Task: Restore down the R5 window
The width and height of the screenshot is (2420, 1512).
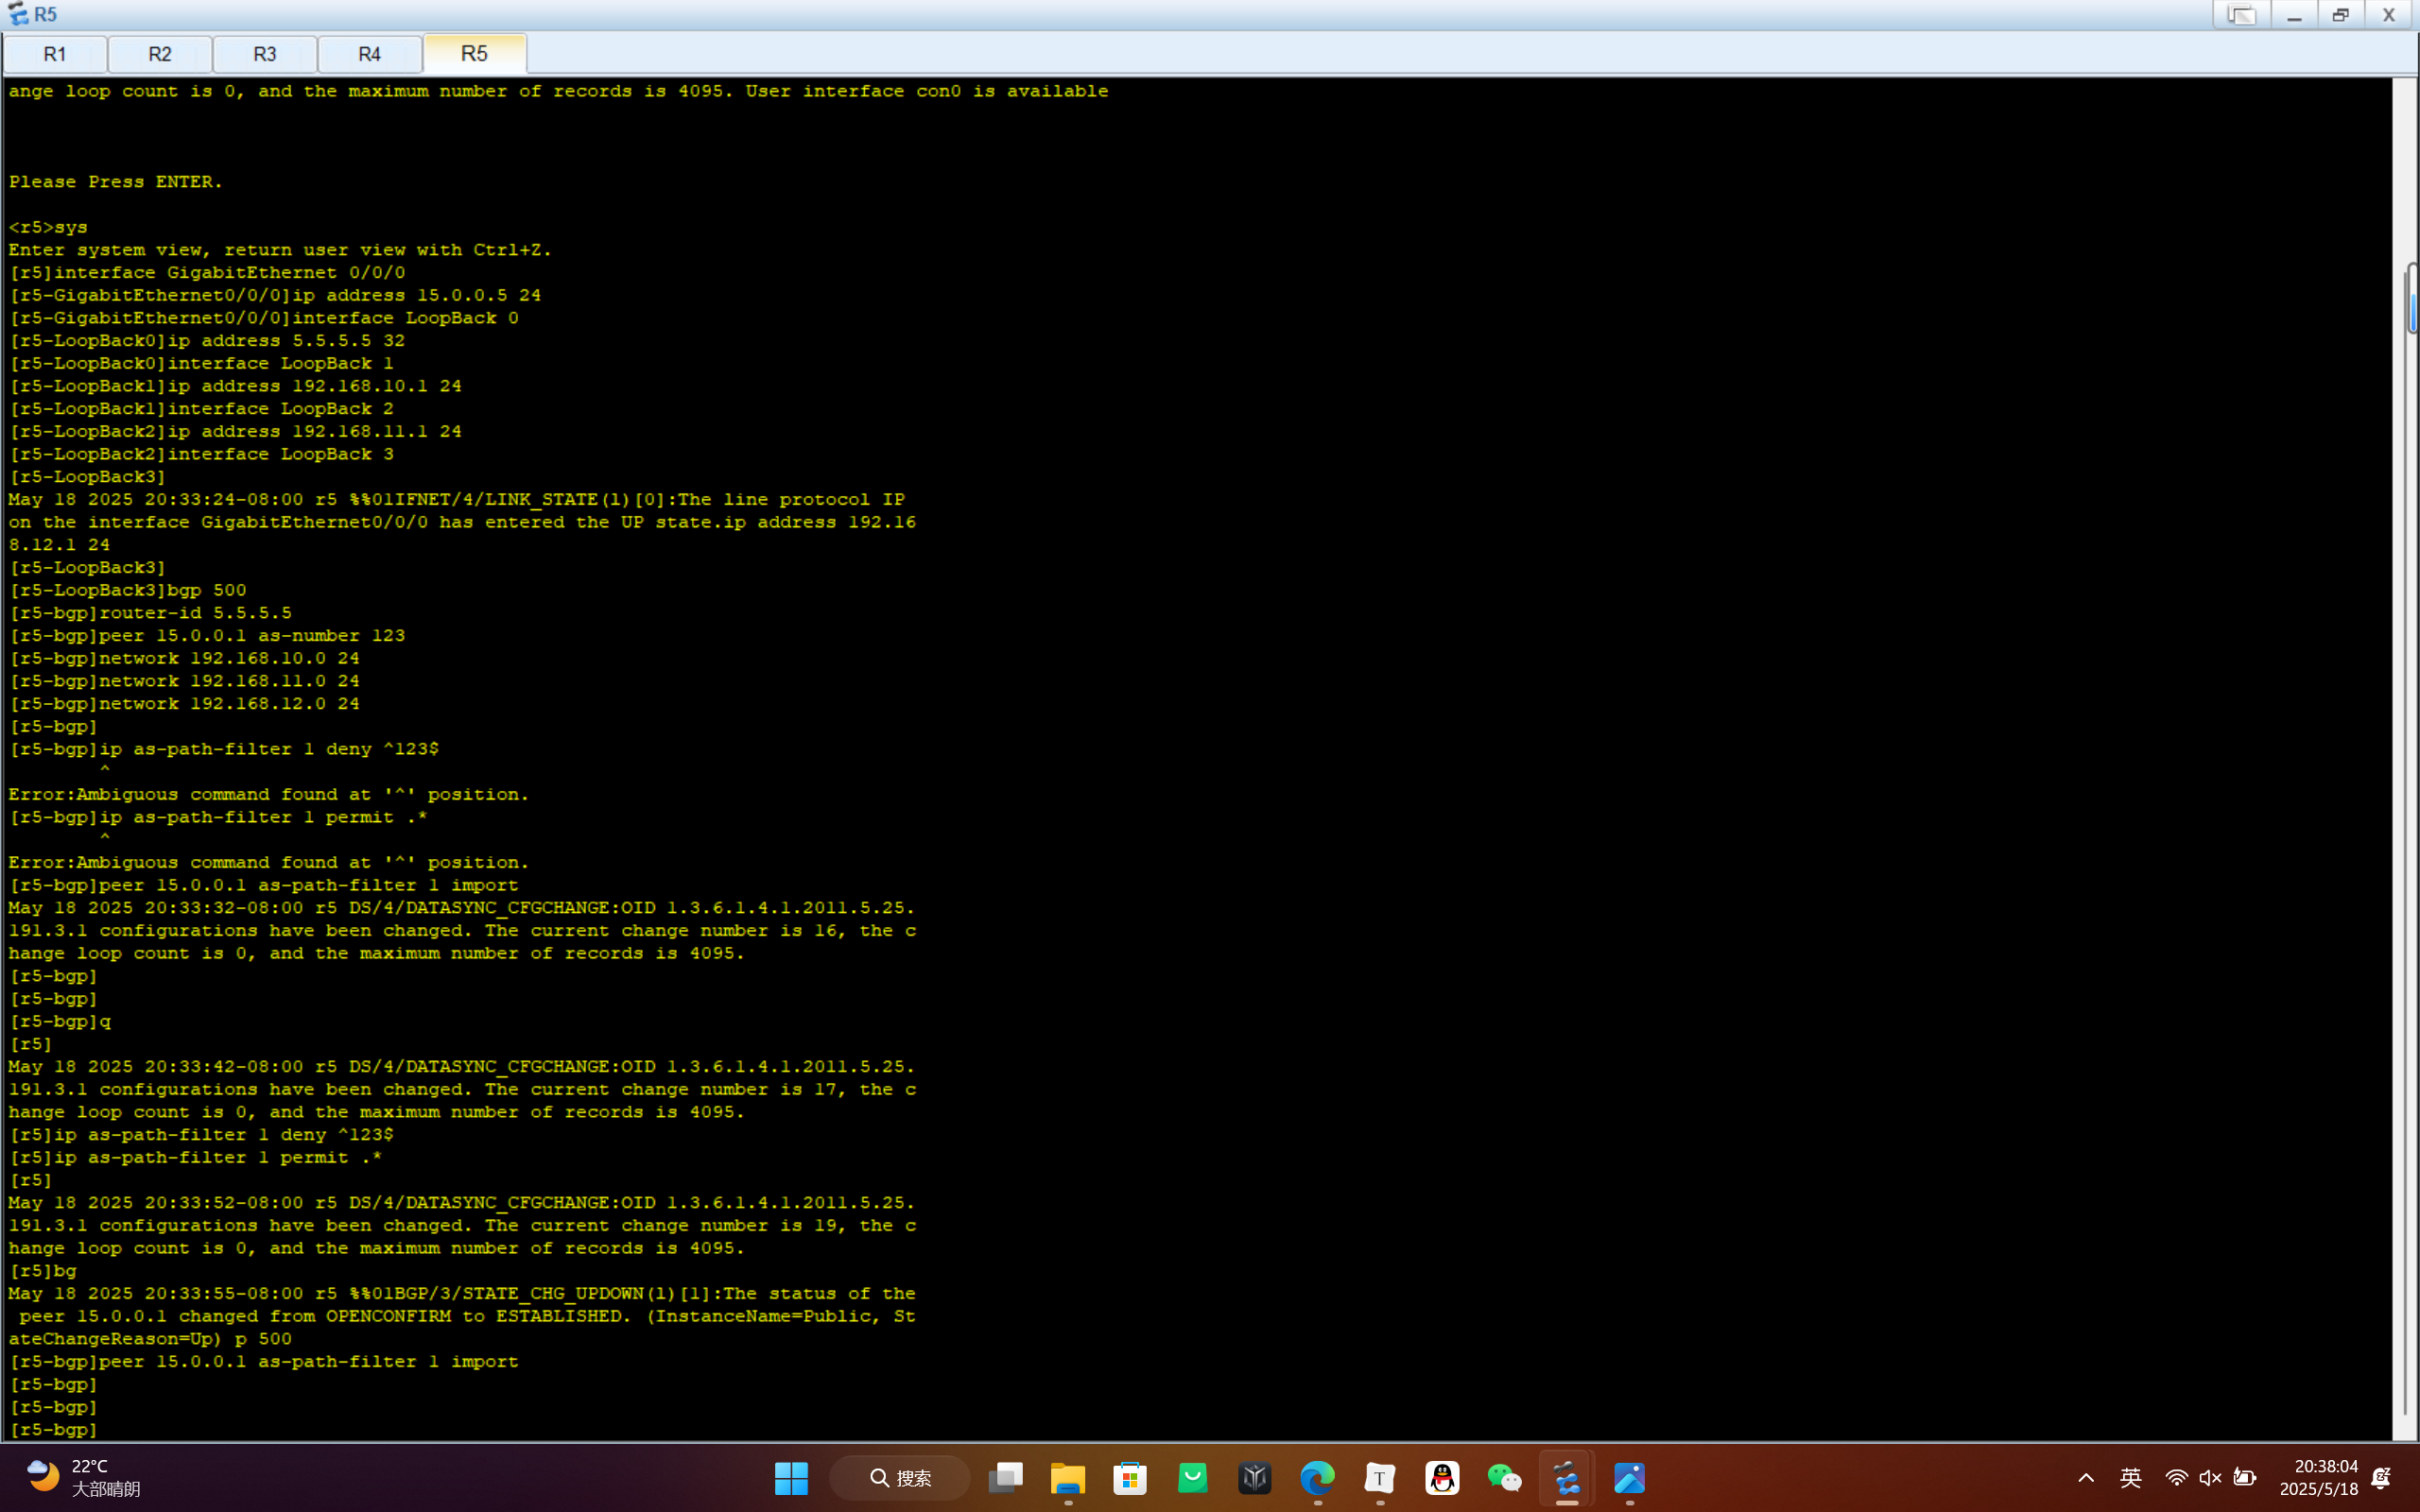Action: (2340, 15)
